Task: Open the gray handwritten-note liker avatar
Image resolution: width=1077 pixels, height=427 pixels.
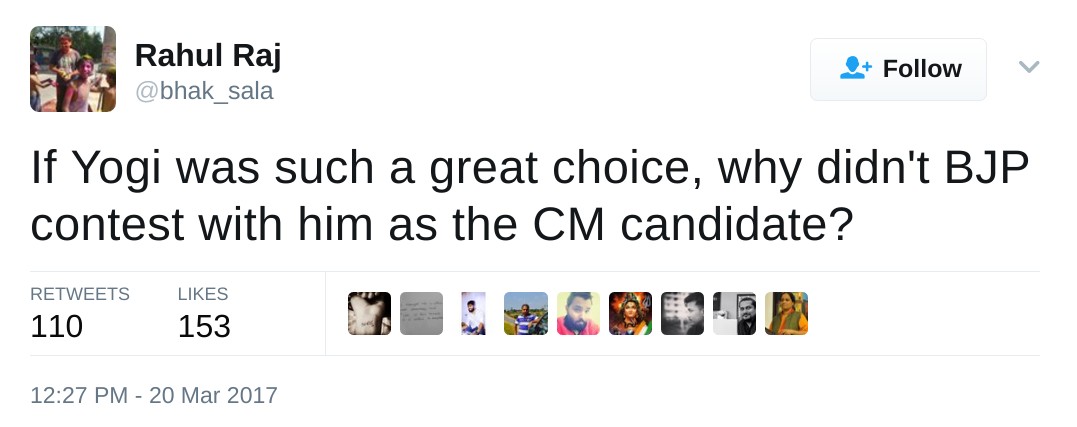Action: click(421, 313)
